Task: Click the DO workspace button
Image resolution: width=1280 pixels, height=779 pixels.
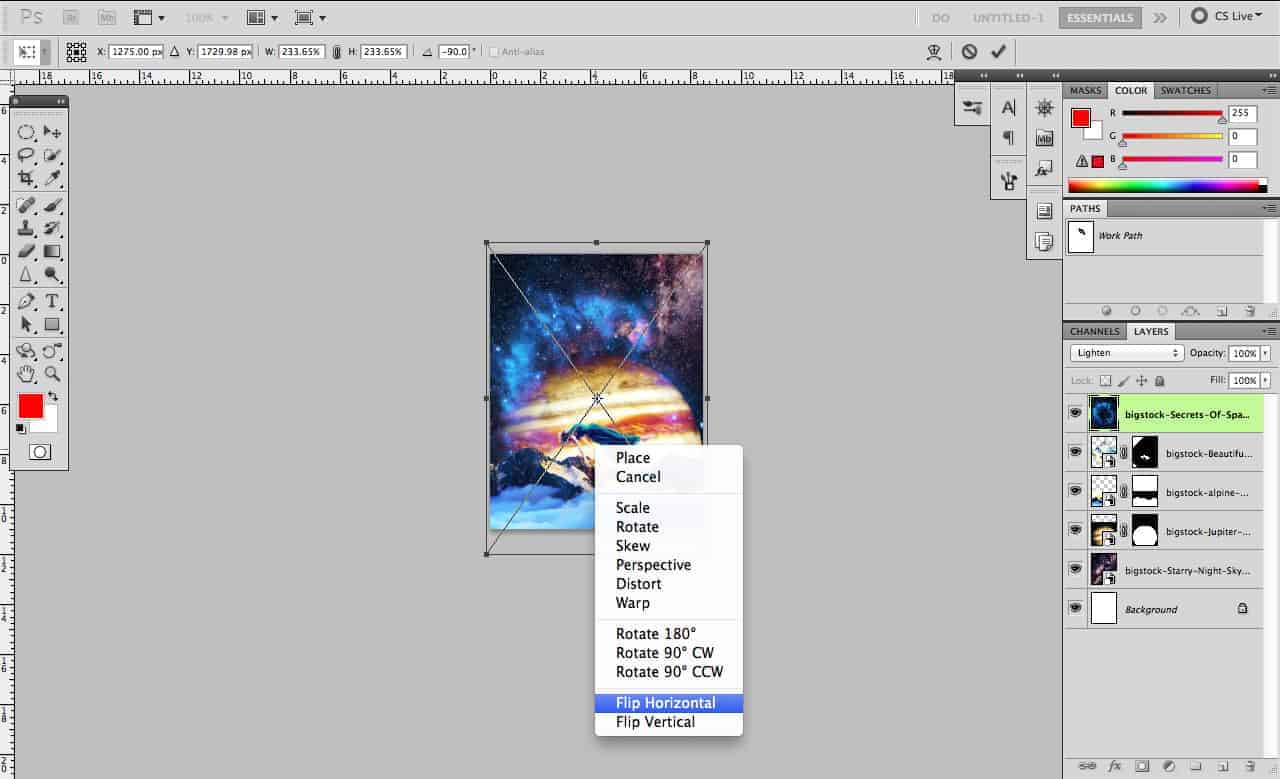Action: point(940,17)
